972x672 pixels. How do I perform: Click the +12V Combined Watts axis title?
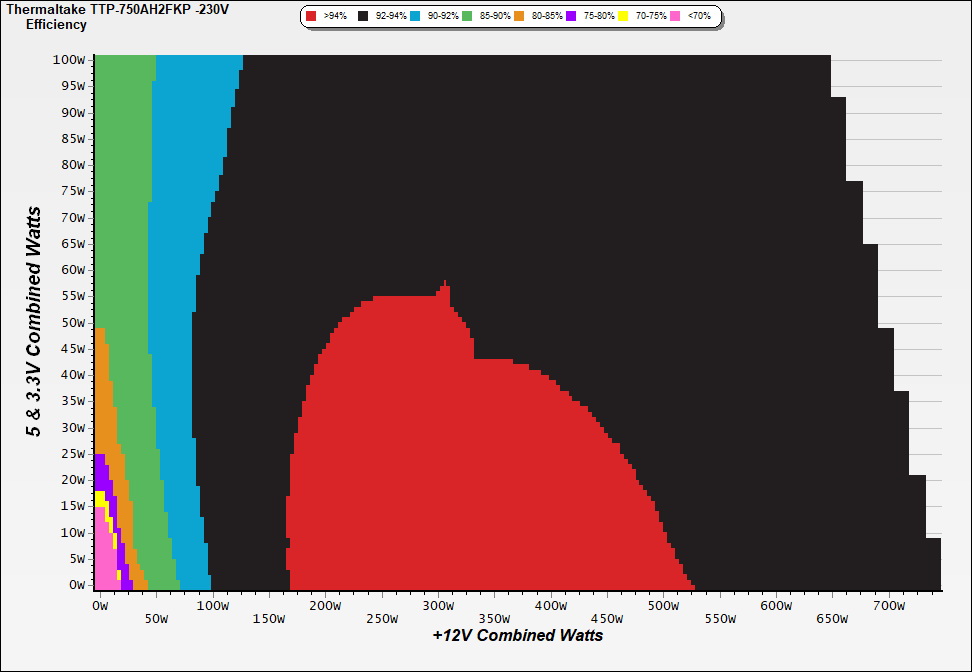(x=517, y=635)
